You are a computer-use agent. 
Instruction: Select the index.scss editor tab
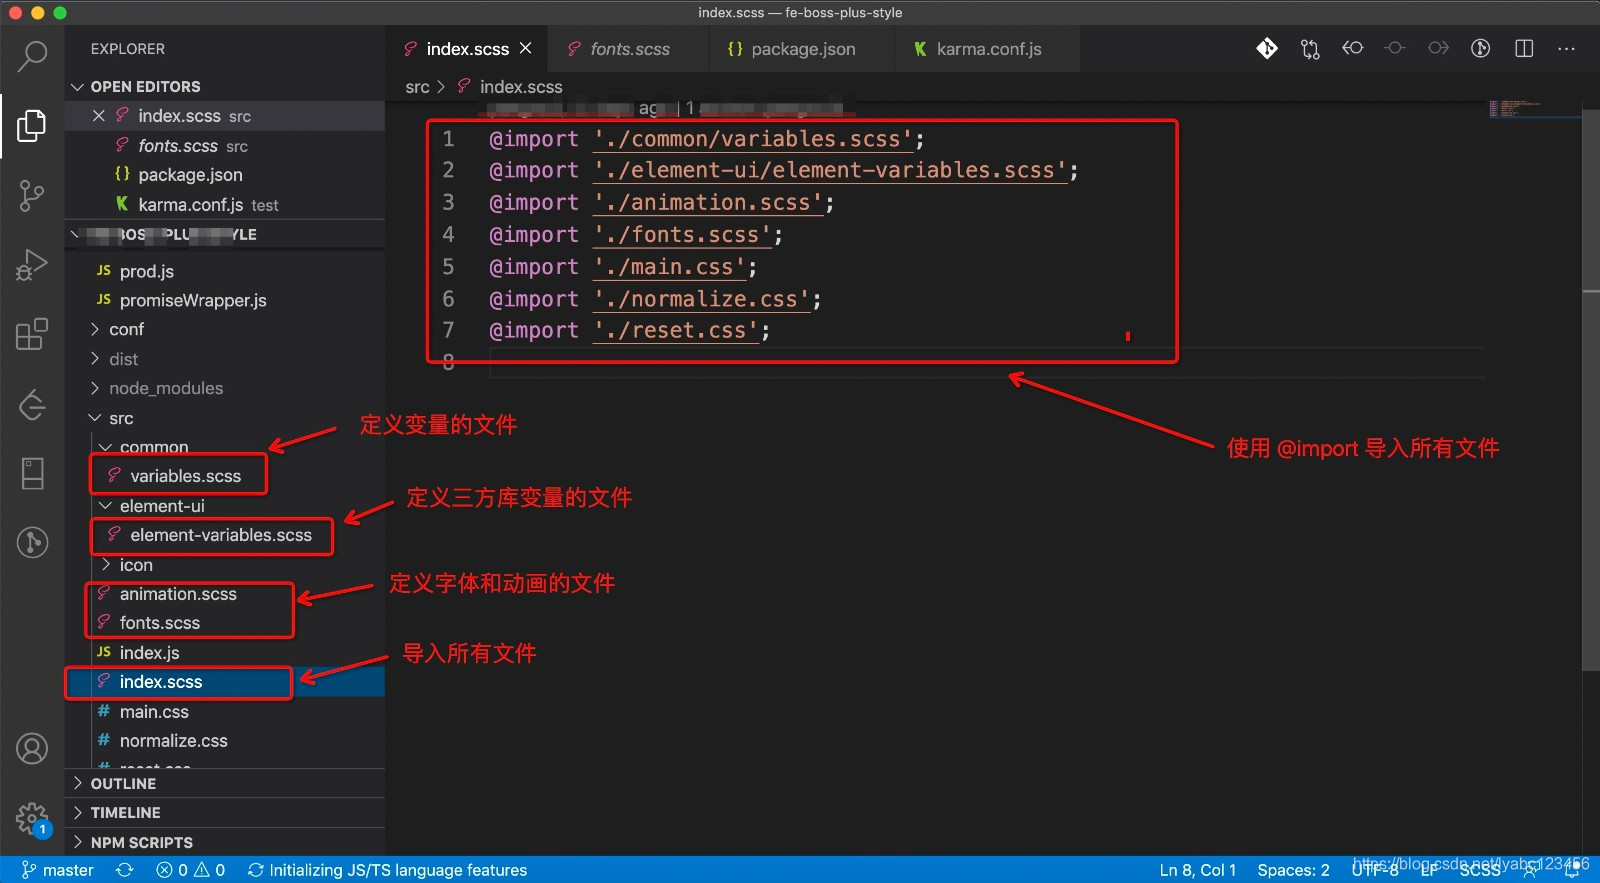coord(467,49)
